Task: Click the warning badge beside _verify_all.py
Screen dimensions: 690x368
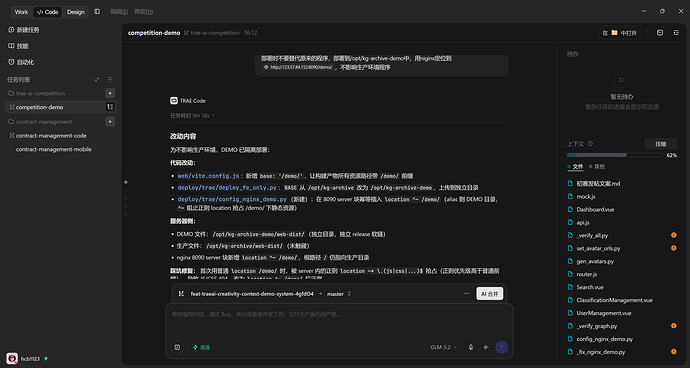Action: (x=673, y=236)
